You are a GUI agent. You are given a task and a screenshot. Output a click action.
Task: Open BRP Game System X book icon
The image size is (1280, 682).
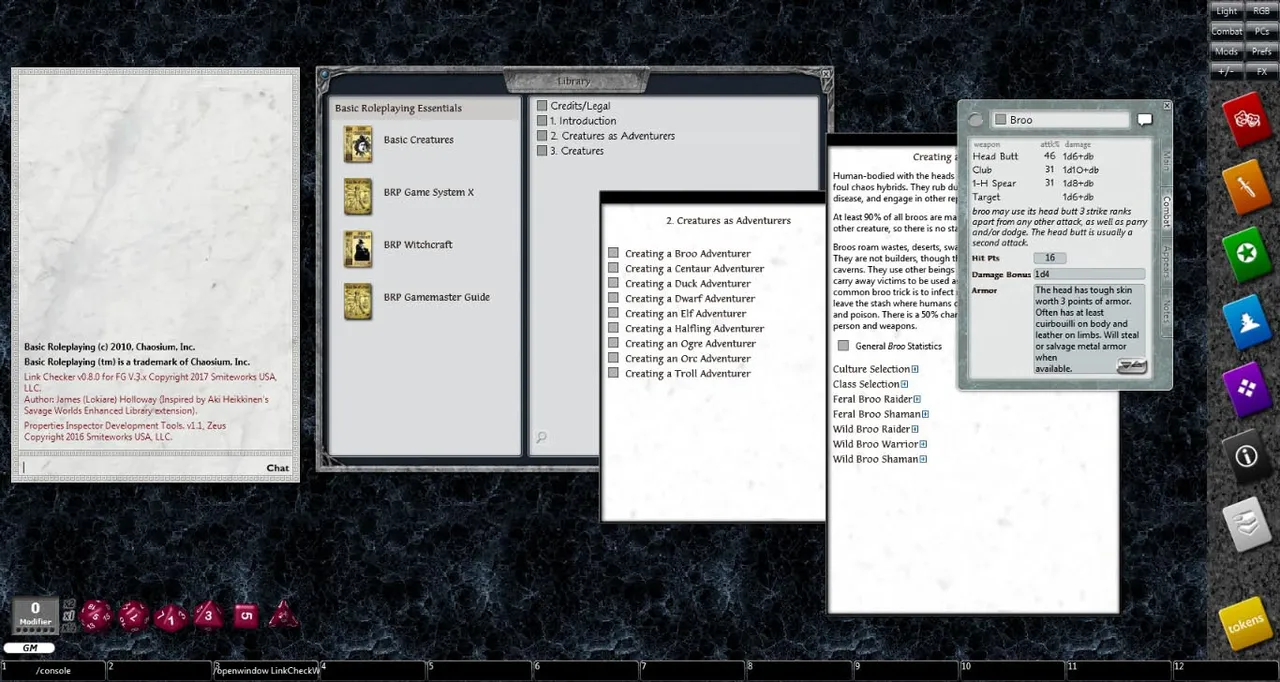tap(358, 196)
